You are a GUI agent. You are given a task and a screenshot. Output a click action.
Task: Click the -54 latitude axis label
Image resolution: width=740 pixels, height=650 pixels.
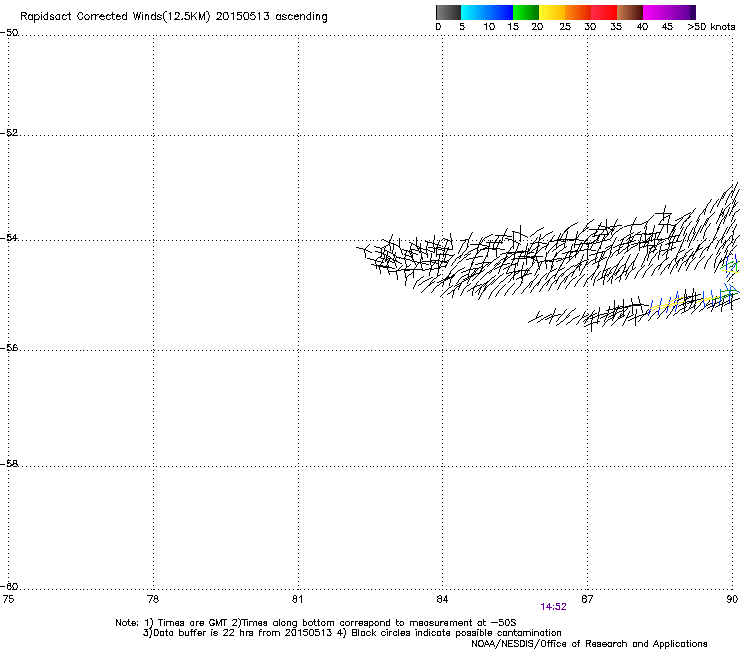tap(9, 237)
